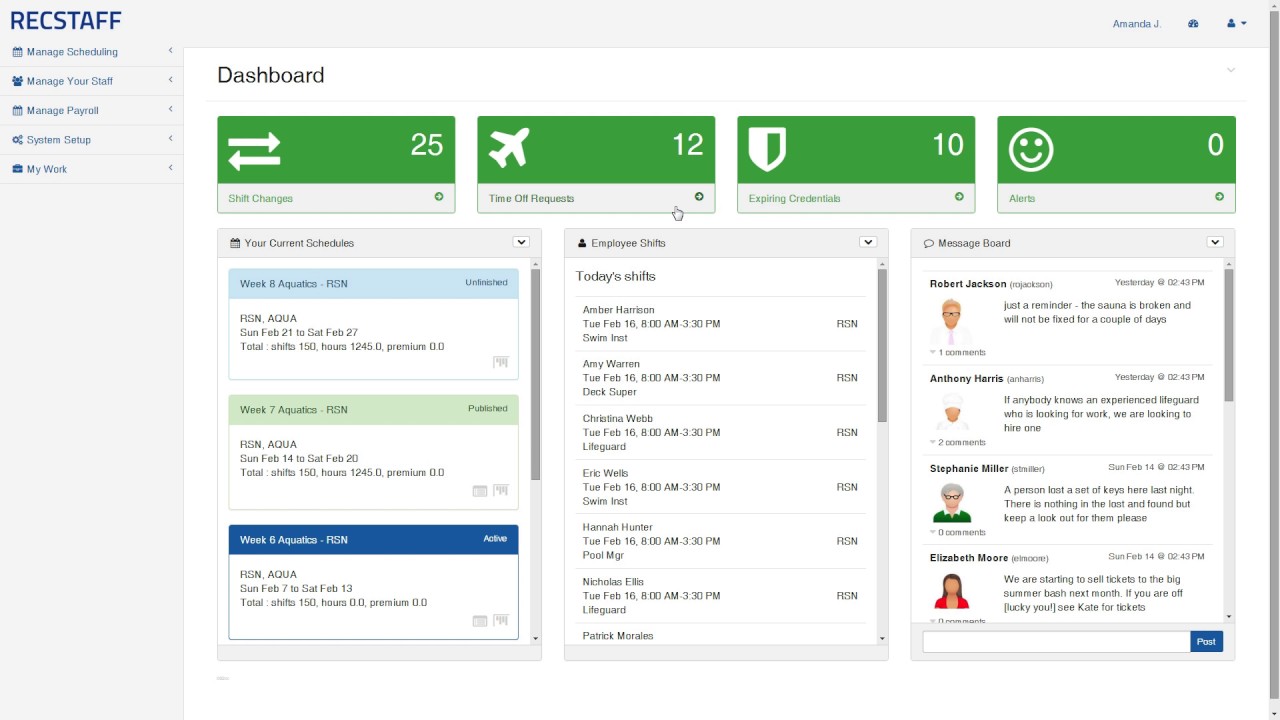
Task: Click Robert Jackson's avatar on Message Board
Action: coord(951,322)
